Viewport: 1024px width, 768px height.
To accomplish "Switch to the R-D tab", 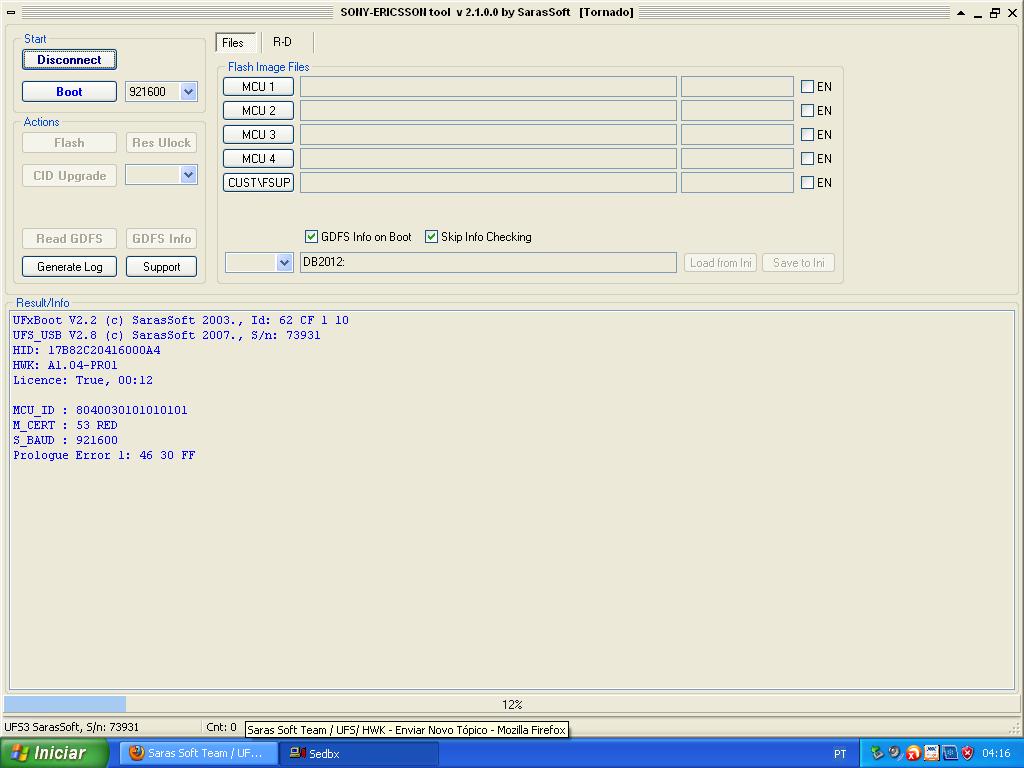I will [x=283, y=42].
